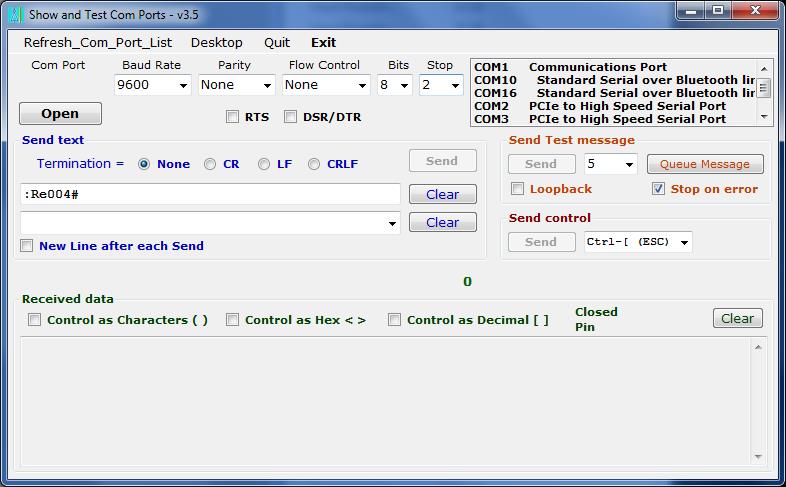The image size is (786, 487).
Task: Click the Desktop menu item
Action: point(216,43)
